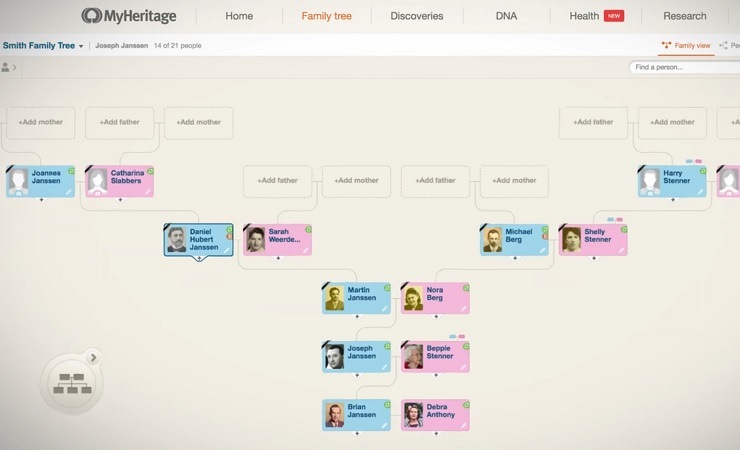Click Add mother above Joannes Janssen
This screenshot has width=740, height=450.
click(41, 122)
